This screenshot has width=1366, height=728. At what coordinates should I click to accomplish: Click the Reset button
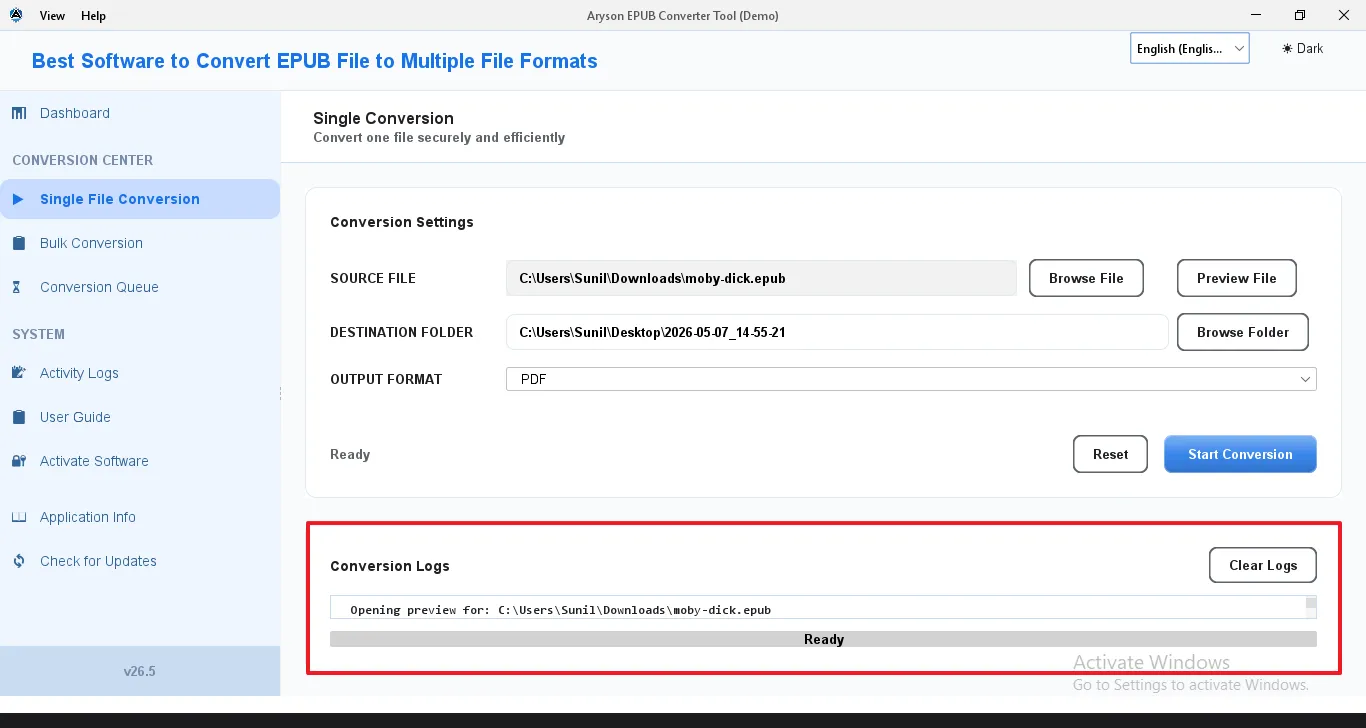[1110, 454]
